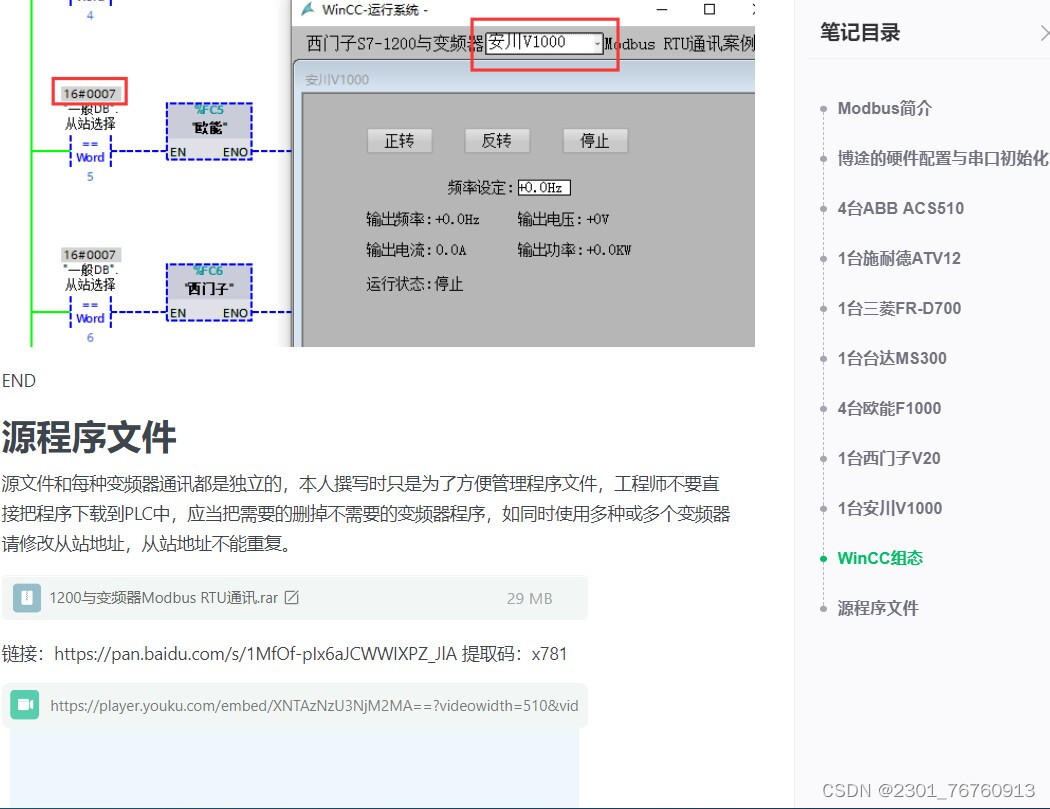The height and width of the screenshot is (809, 1050).
Task: Click the 16#0007 value above 西门子 comparator
Action: pos(90,254)
